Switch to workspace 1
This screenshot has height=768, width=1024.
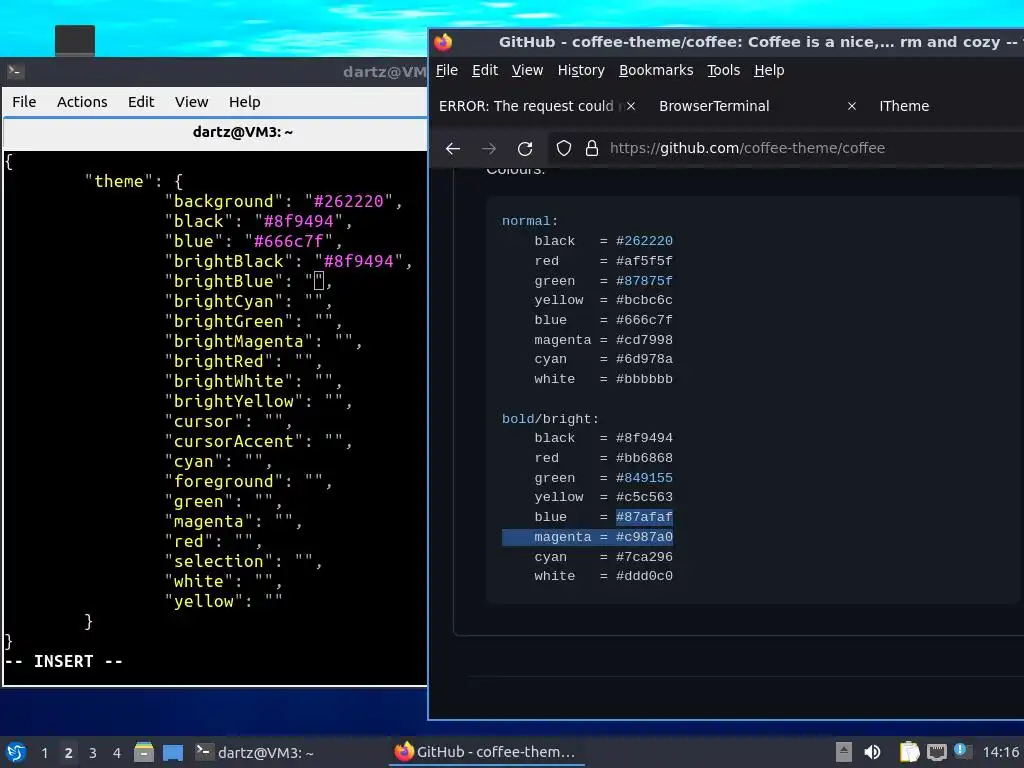[44, 753]
